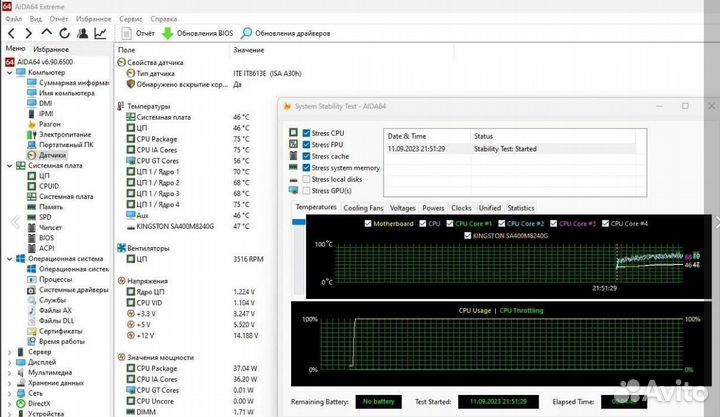Click the Поле column header

pos(126,50)
